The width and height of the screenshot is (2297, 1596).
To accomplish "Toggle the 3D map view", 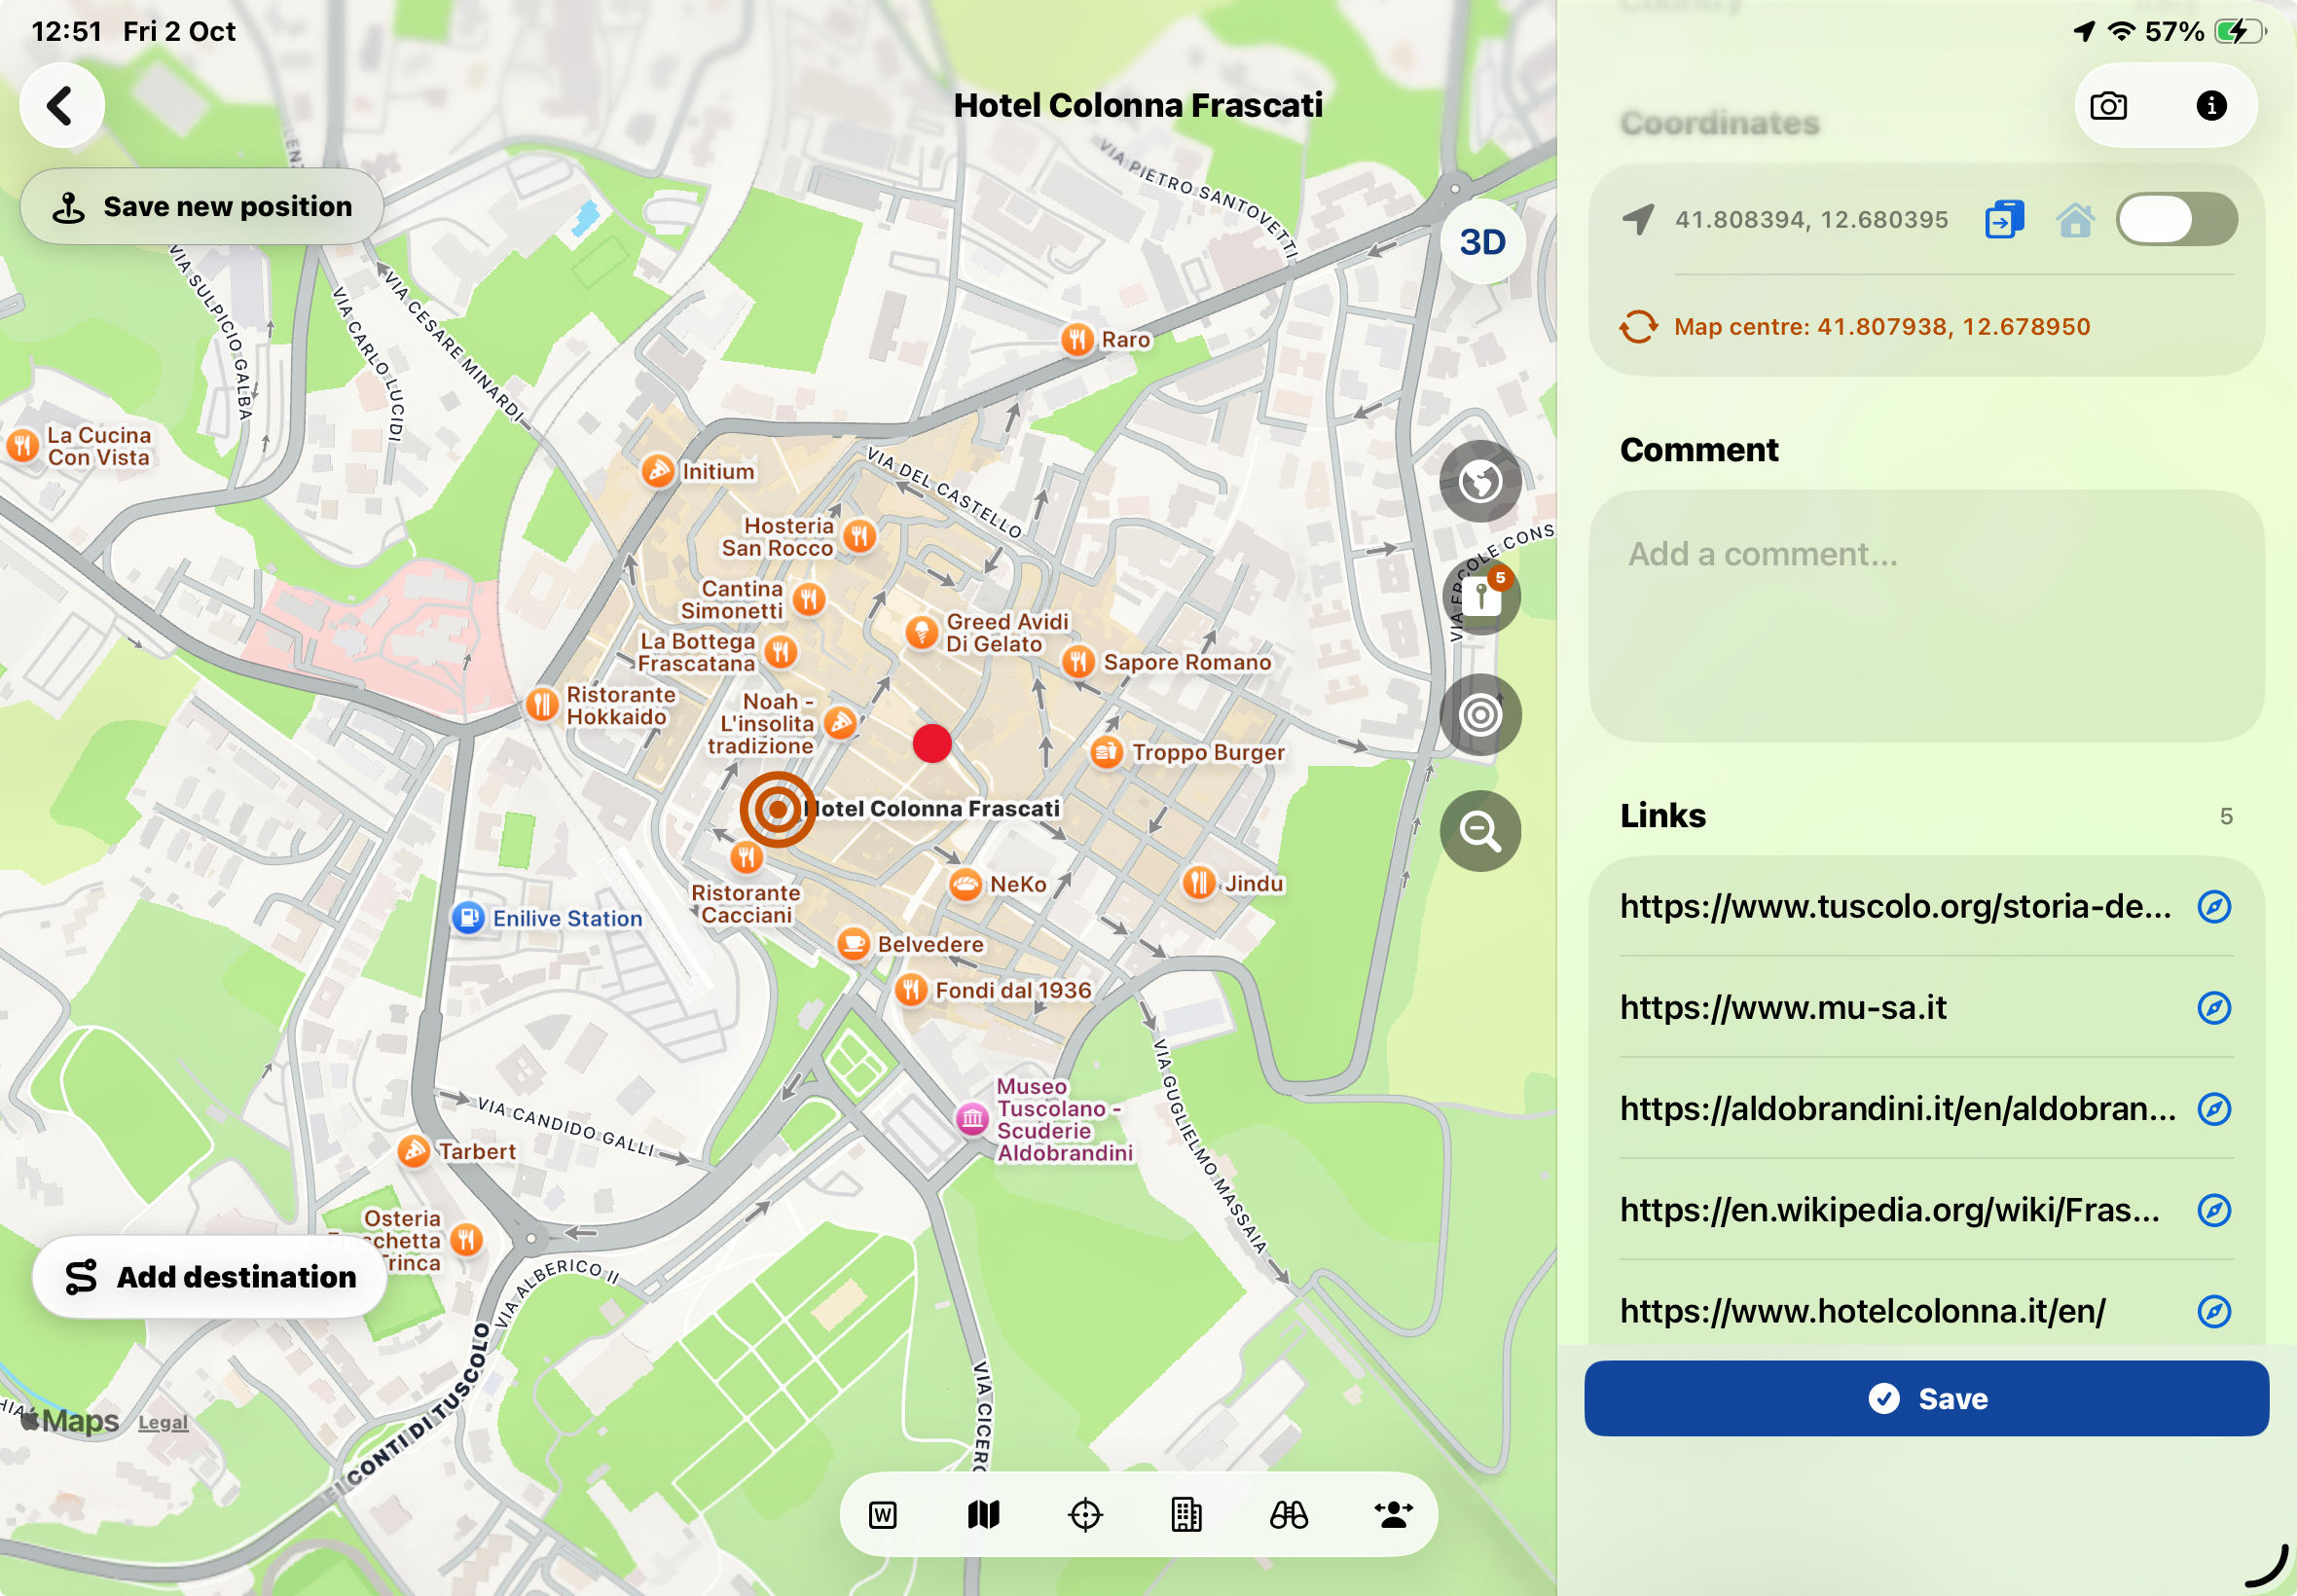I will point(1482,242).
